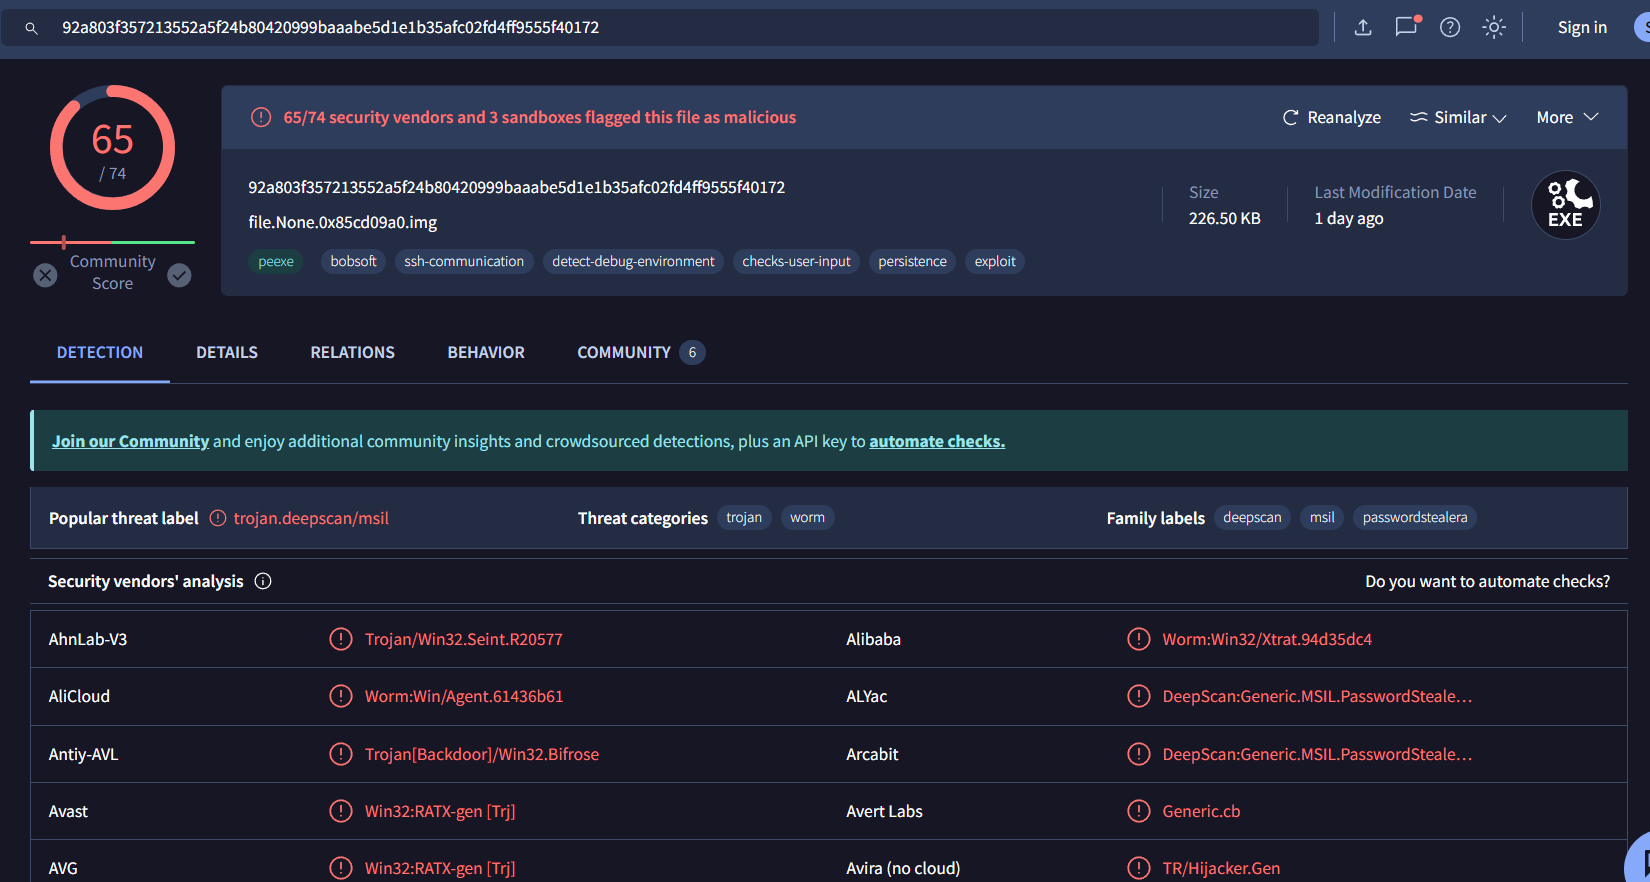Select the msil family label
Image resolution: width=1650 pixels, height=882 pixels.
[1322, 517]
